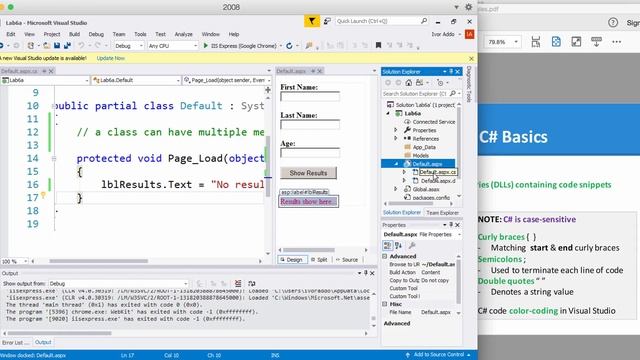Click the Results show here label
640x360 pixels.
point(309,202)
